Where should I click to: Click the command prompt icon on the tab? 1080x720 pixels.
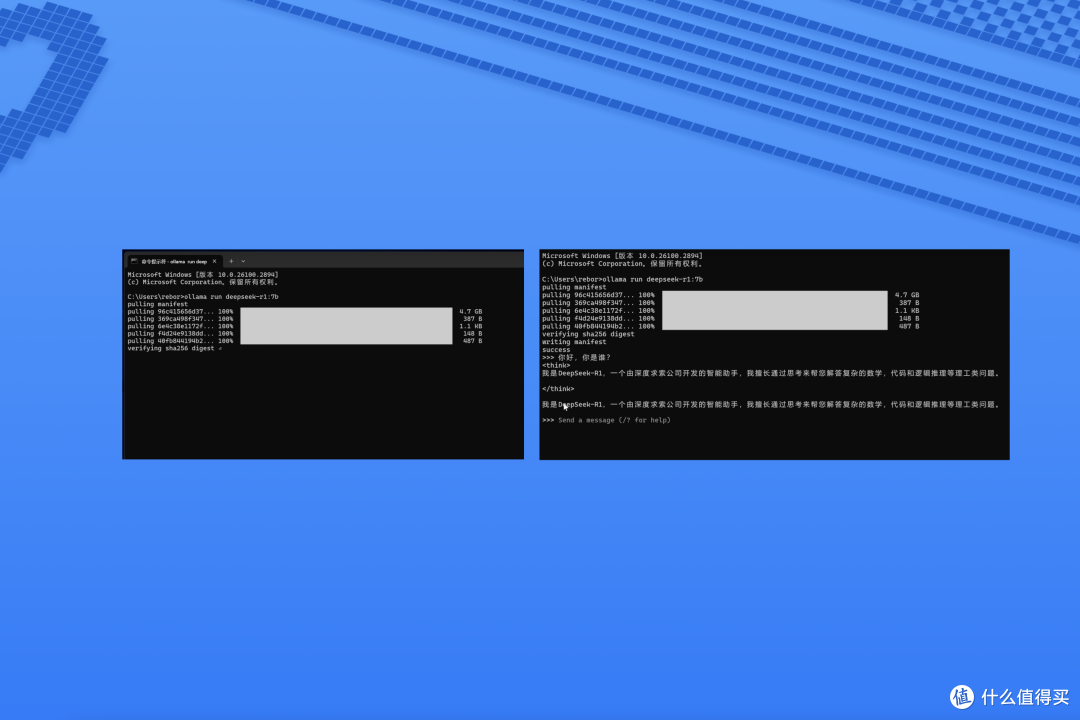[x=134, y=262]
